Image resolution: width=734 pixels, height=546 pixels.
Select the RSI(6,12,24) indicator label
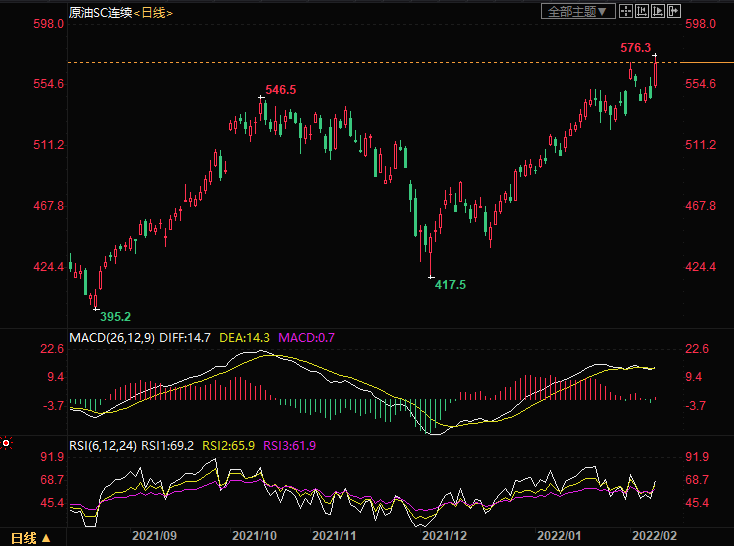pos(103,446)
